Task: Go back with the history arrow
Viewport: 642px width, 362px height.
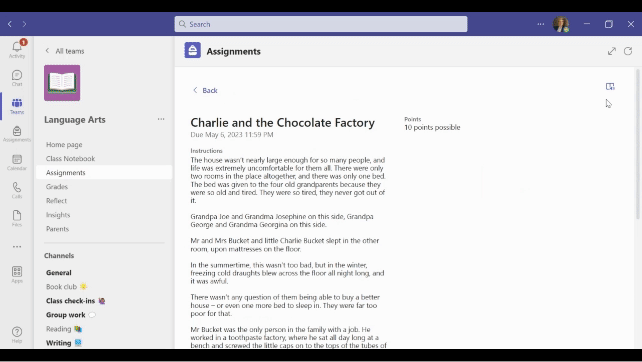Action: coord(10,24)
